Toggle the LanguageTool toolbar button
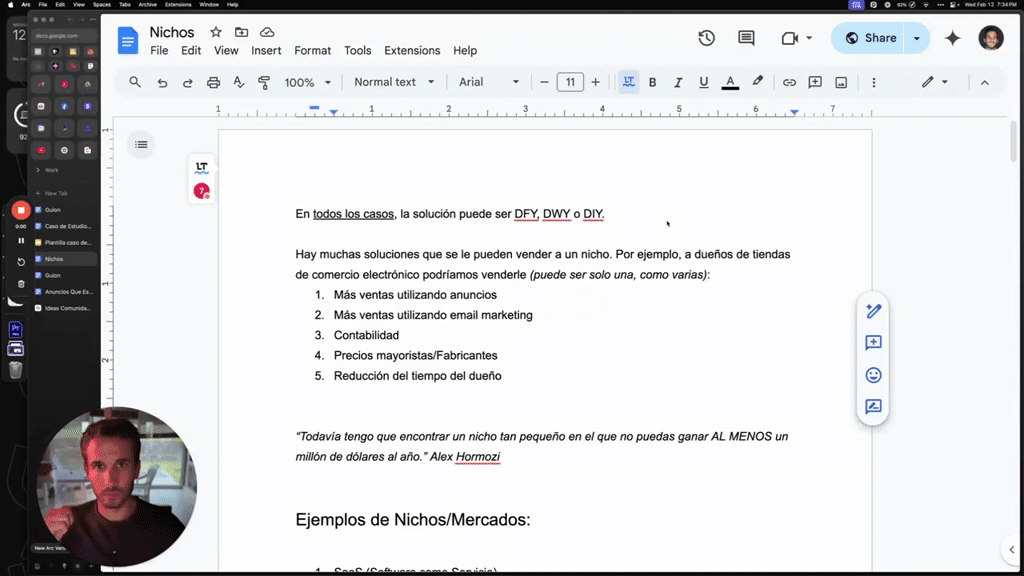The width and height of the screenshot is (1024, 576). click(x=628, y=82)
